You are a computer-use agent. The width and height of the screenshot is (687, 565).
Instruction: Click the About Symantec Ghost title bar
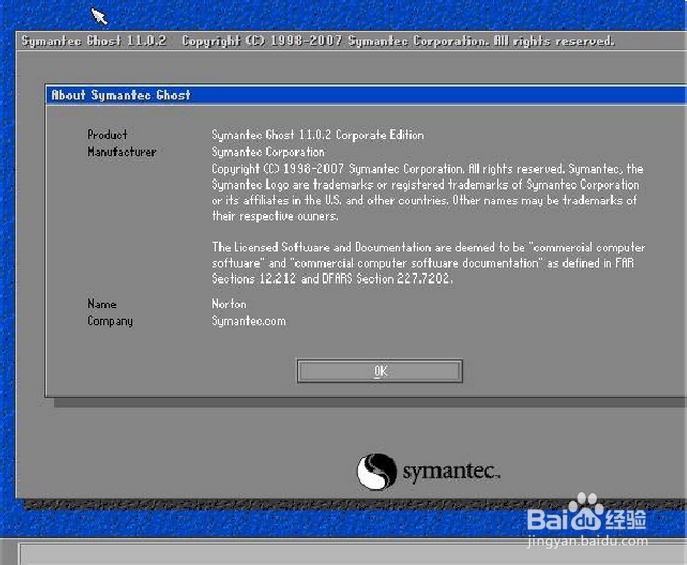pyautogui.click(x=366, y=95)
